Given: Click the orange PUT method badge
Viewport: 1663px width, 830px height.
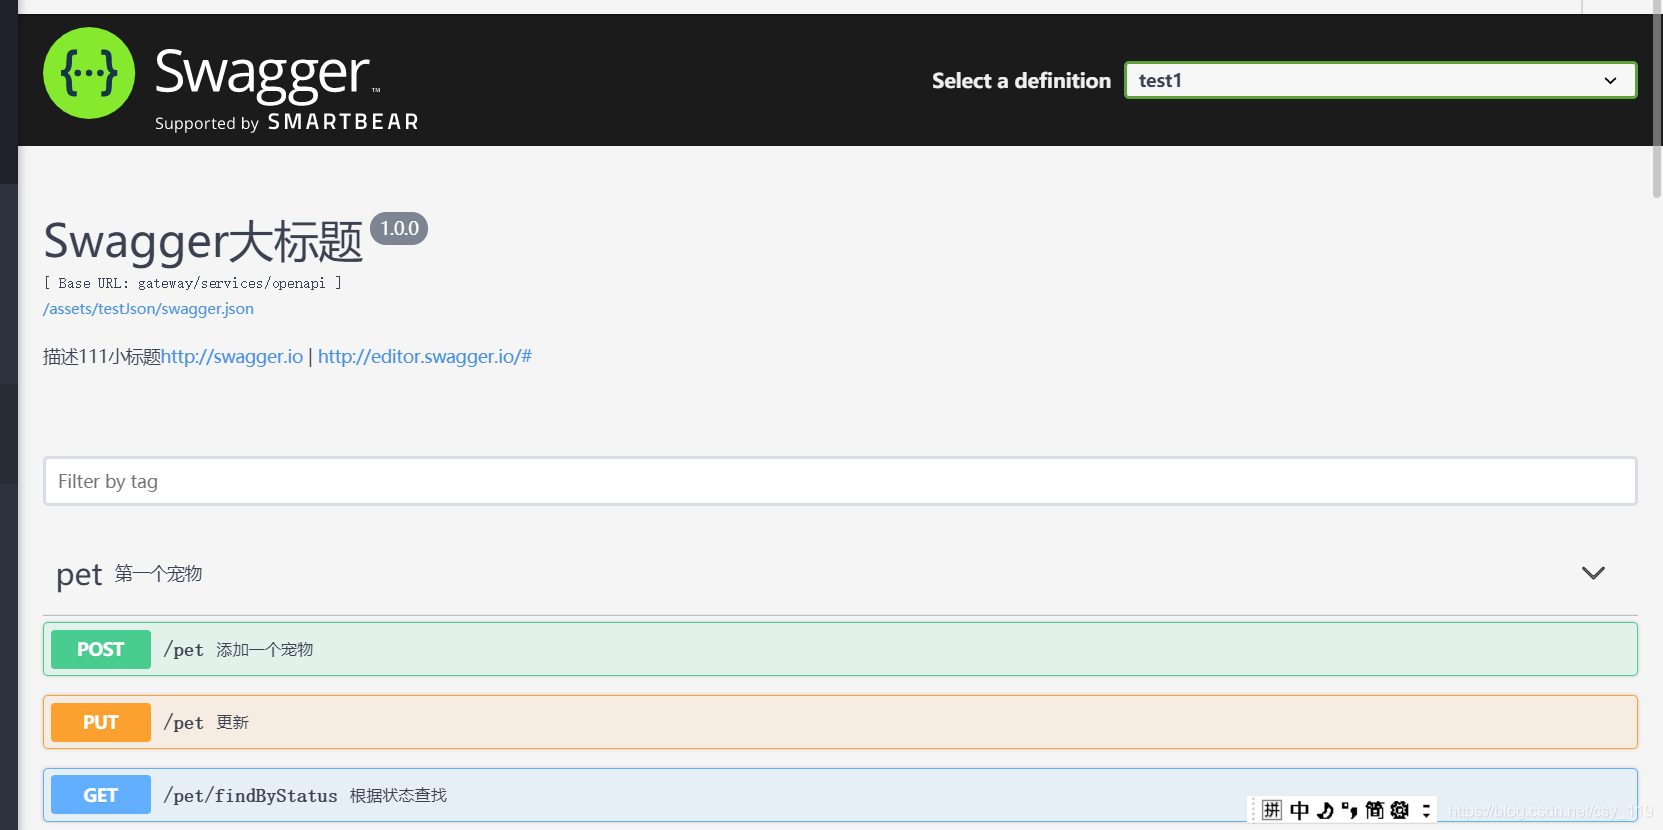Looking at the screenshot, I should 101,722.
